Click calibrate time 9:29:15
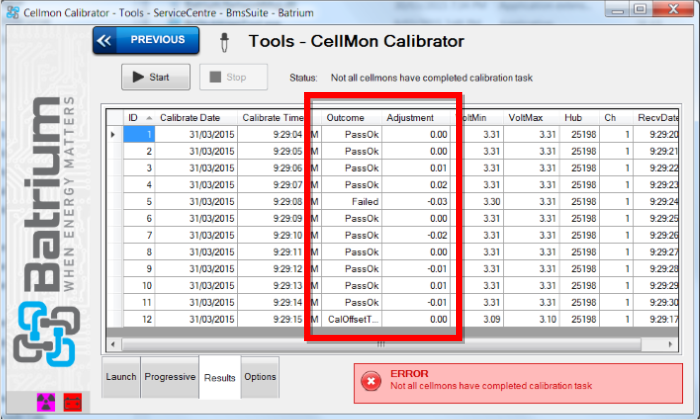The height and width of the screenshot is (420, 700). pyautogui.click(x=288, y=320)
